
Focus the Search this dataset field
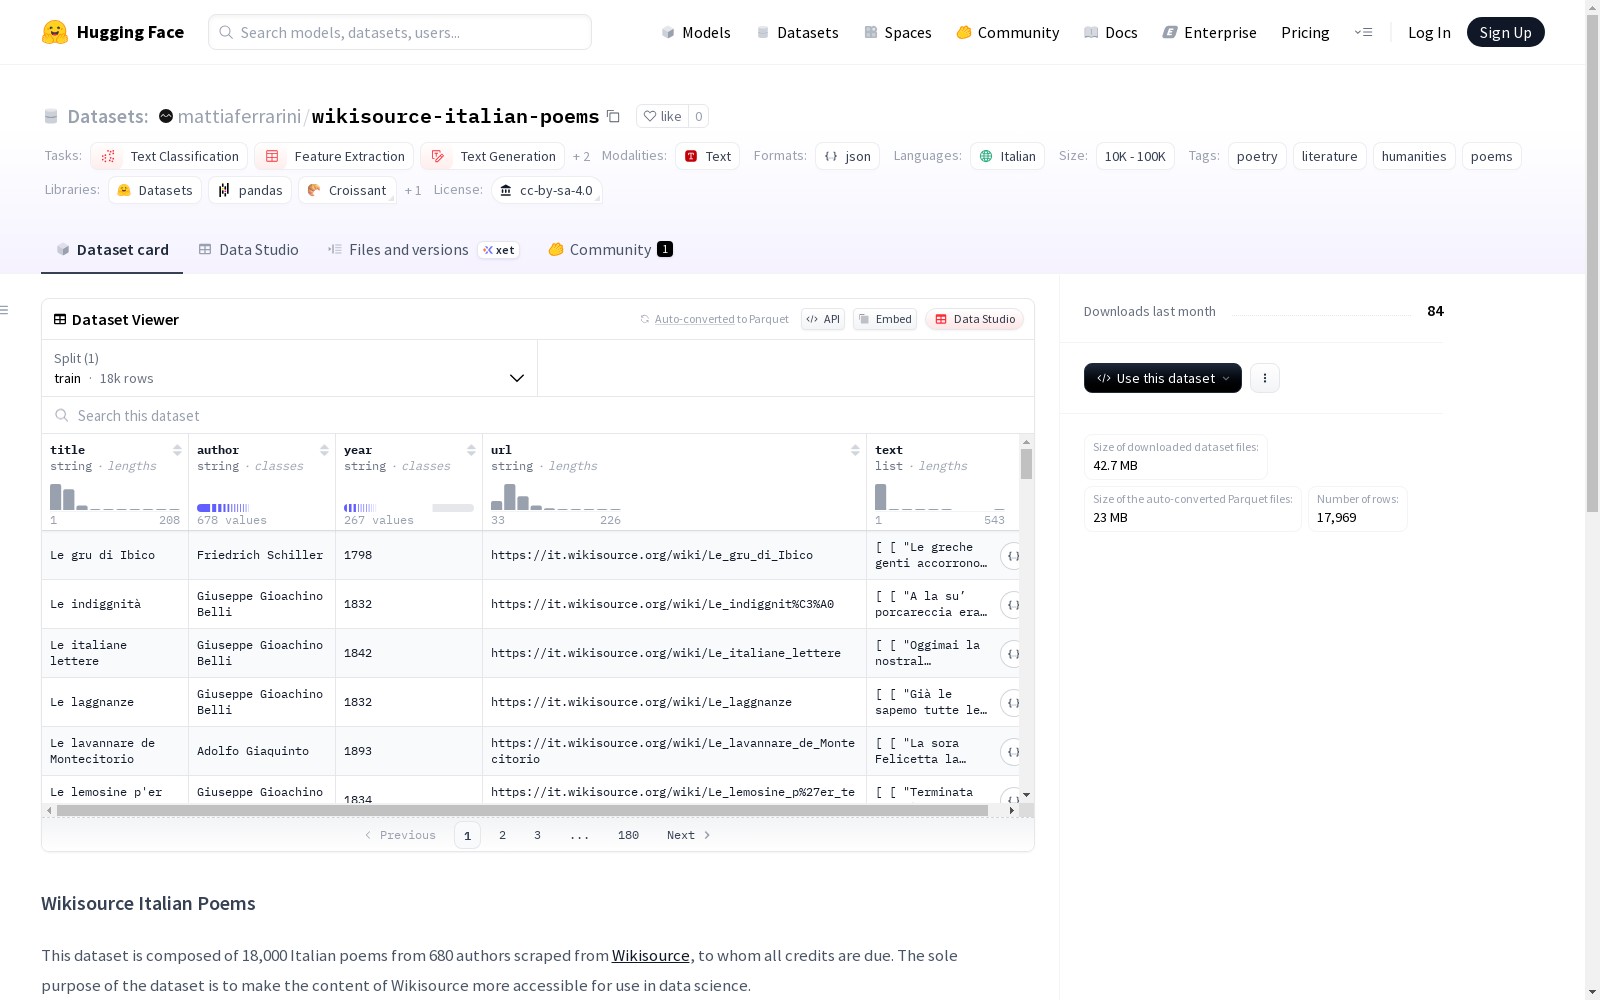(538, 415)
